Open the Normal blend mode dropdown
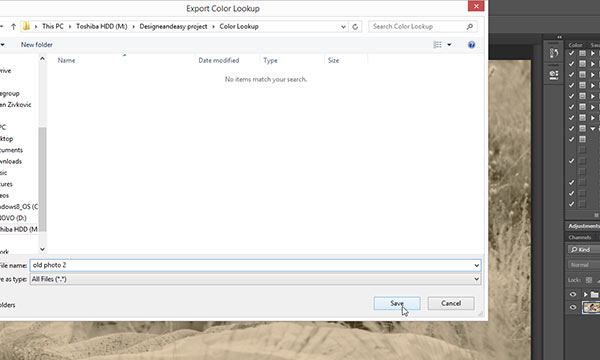 [584, 265]
